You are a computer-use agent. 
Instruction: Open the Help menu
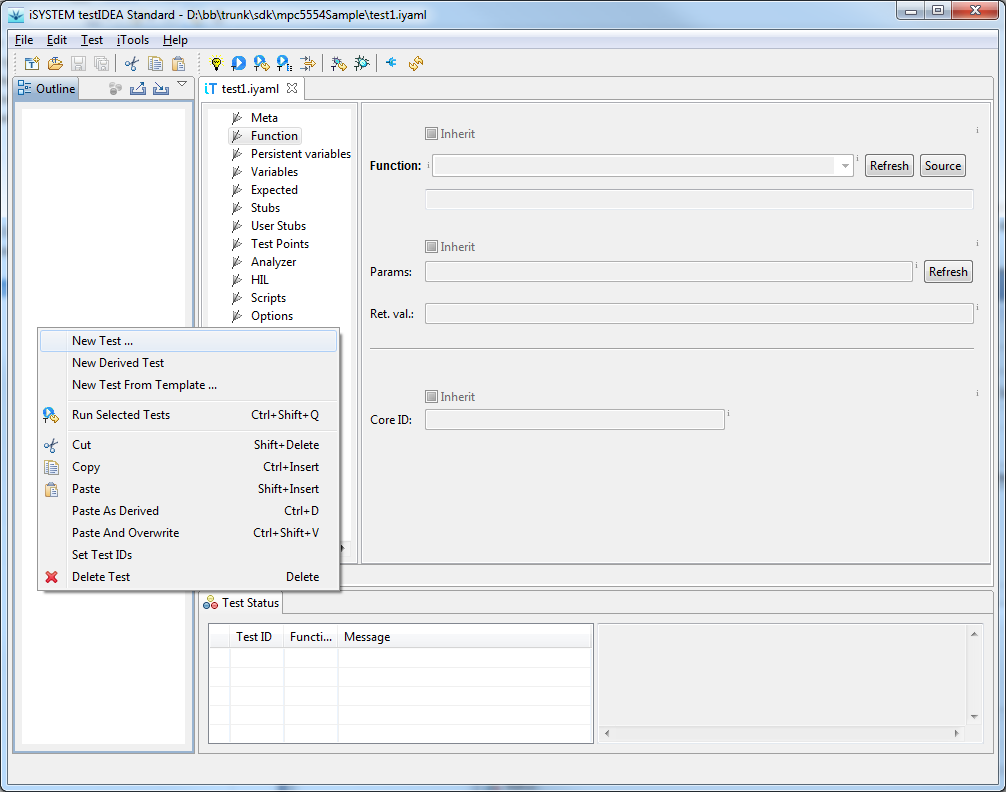175,40
